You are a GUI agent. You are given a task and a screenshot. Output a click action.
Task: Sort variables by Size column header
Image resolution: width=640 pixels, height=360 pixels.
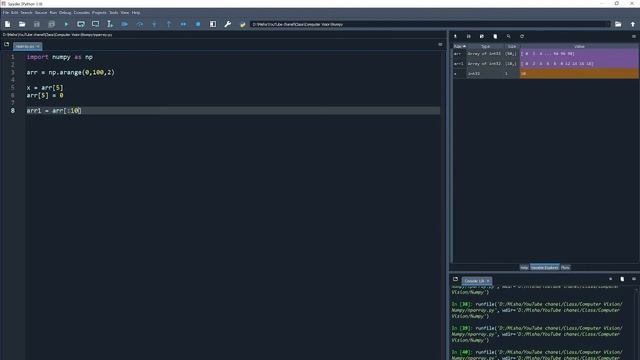coord(512,46)
